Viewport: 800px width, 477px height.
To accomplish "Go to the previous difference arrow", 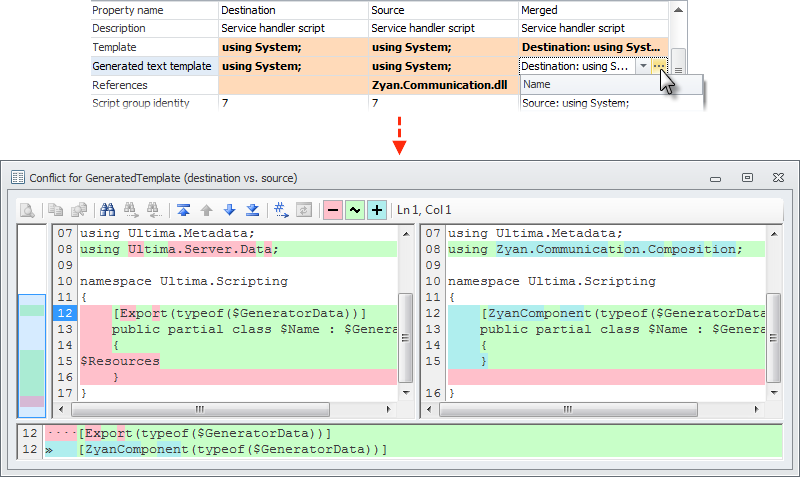I will click(x=206, y=210).
